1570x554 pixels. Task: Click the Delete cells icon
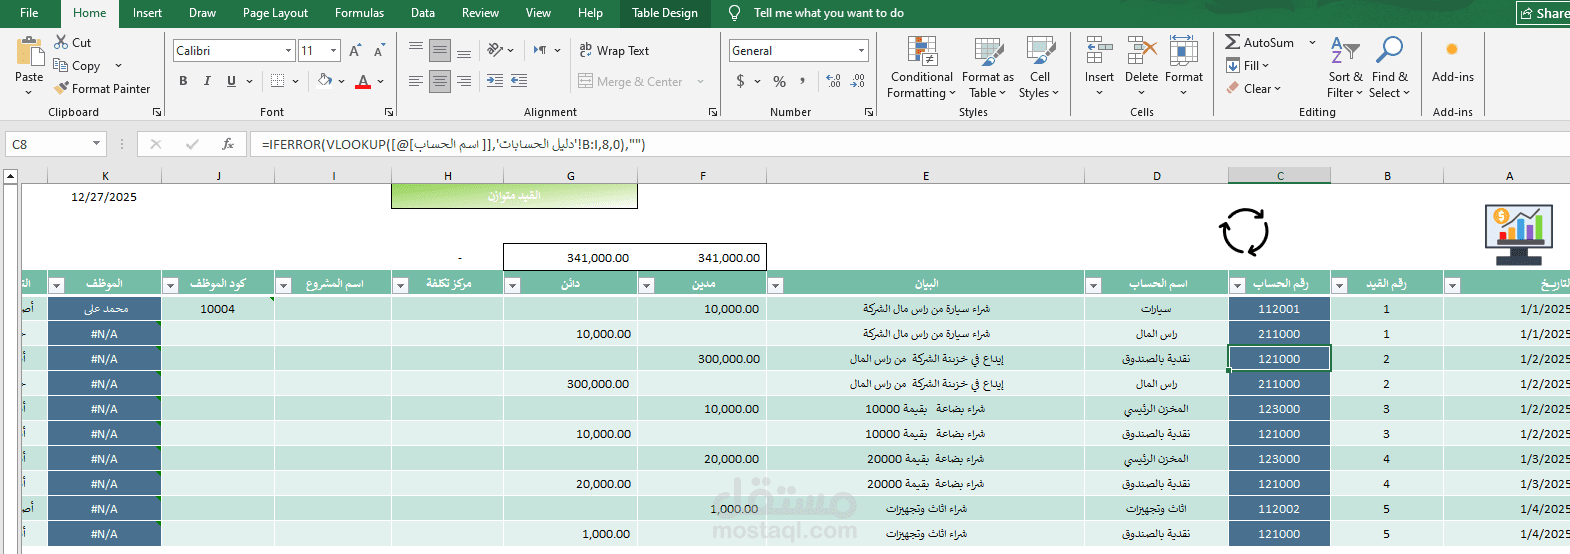(1141, 50)
